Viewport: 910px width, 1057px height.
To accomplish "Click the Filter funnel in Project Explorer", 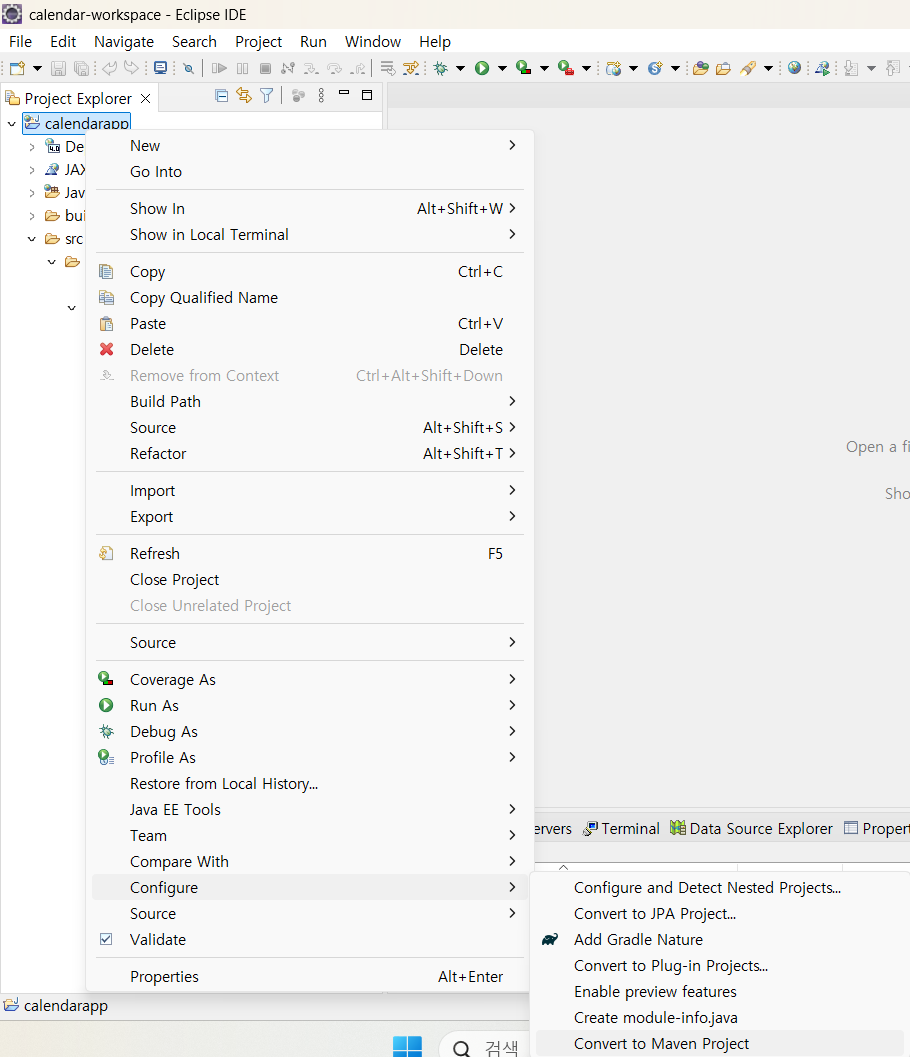I will pos(267,96).
